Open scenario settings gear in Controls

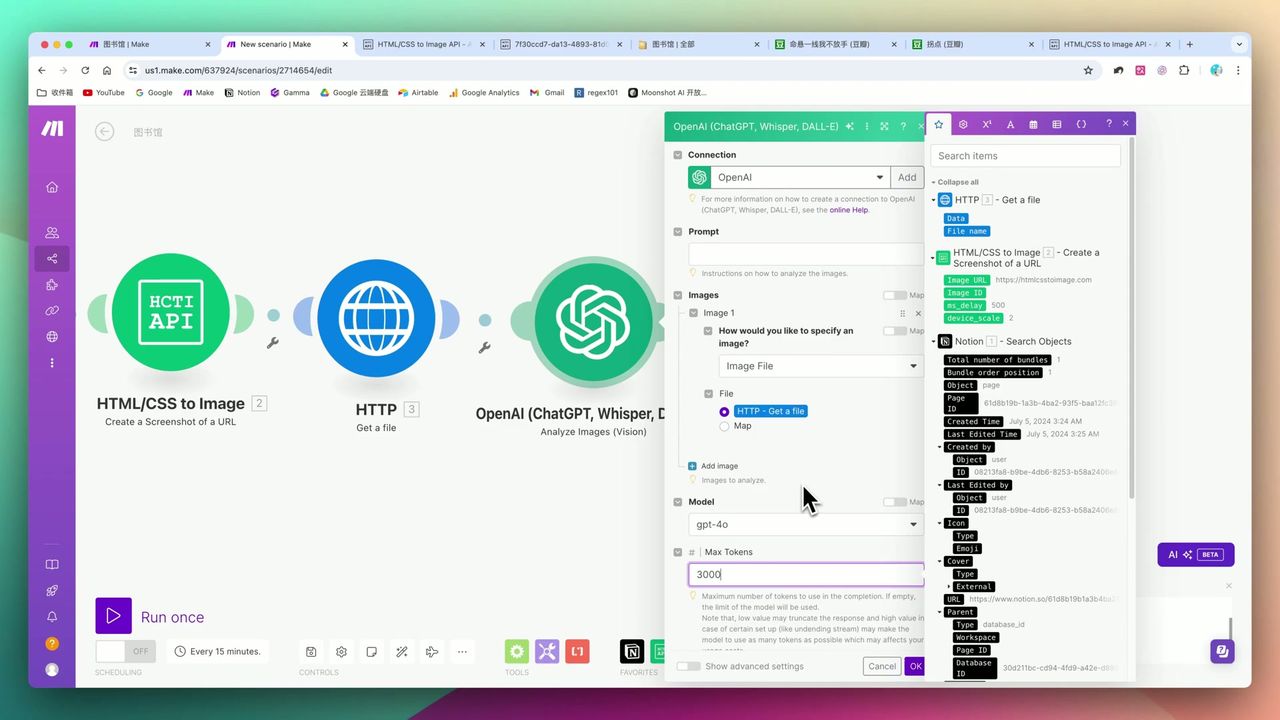pos(341,652)
